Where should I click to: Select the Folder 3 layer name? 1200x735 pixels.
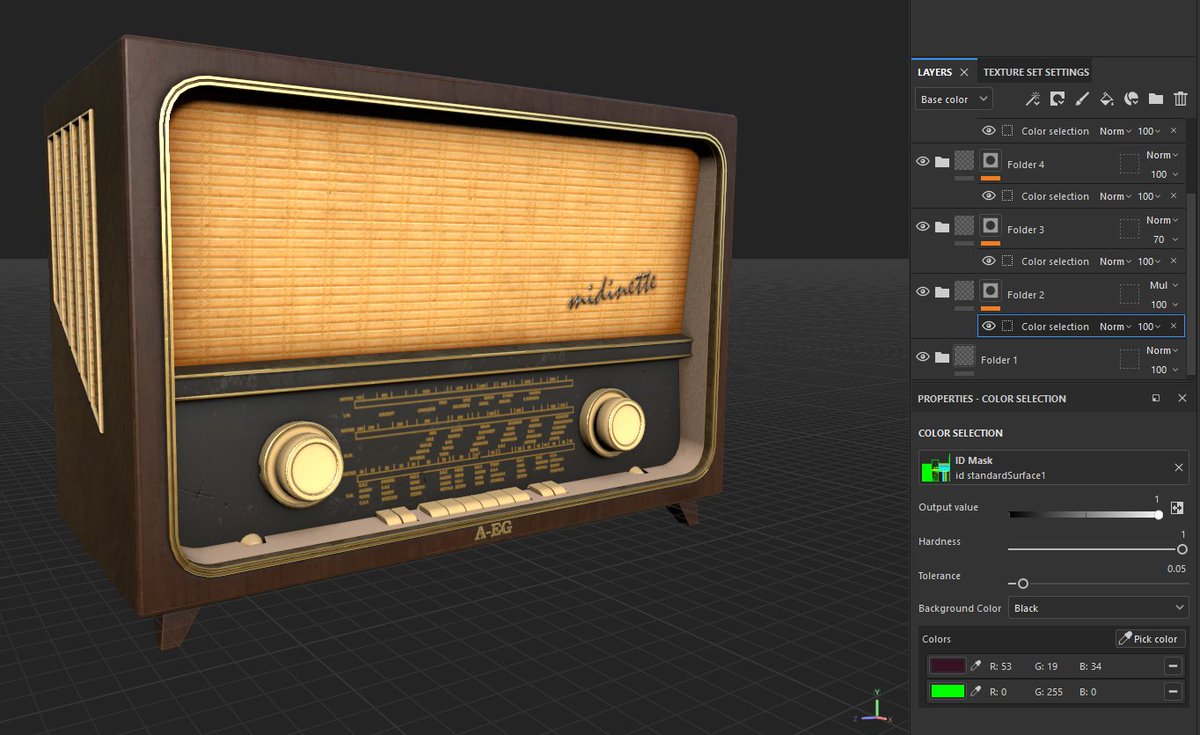(x=1025, y=230)
